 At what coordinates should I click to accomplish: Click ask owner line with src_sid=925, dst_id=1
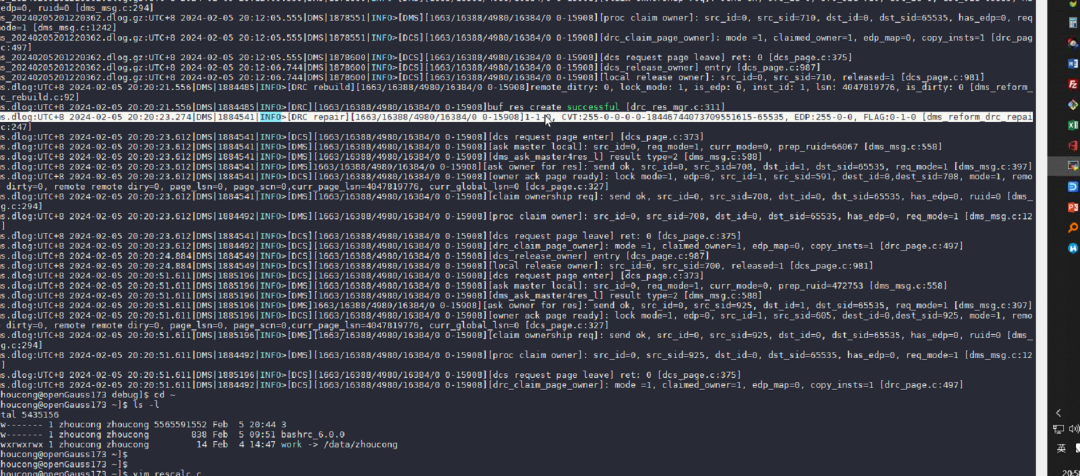click(516, 305)
